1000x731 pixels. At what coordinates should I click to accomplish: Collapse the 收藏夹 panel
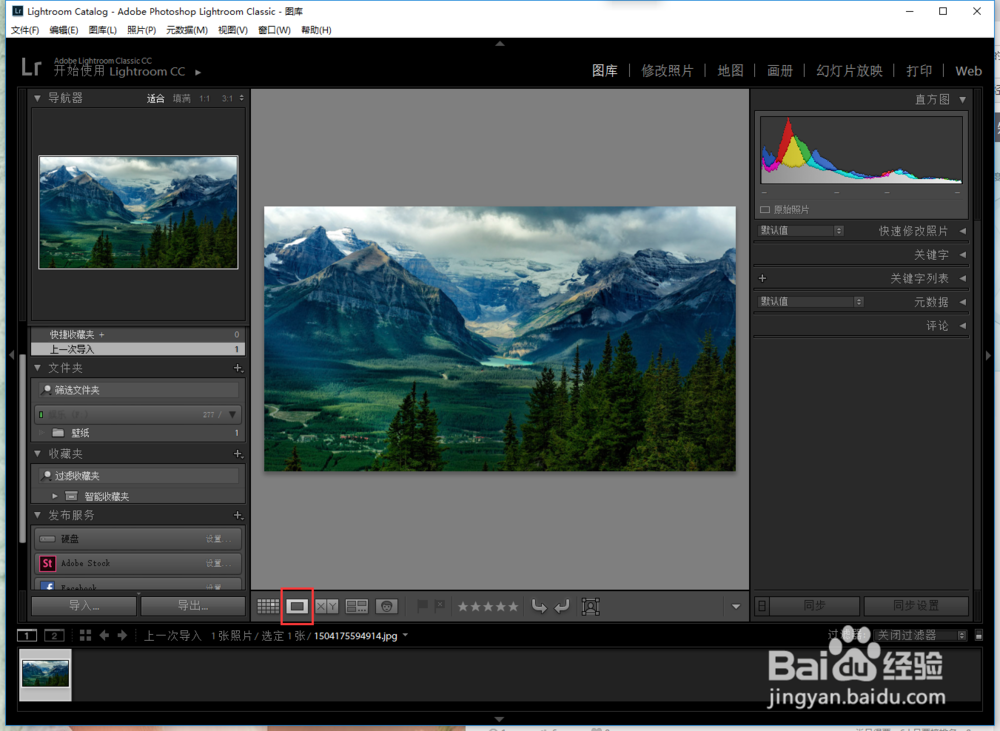(x=37, y=454)
